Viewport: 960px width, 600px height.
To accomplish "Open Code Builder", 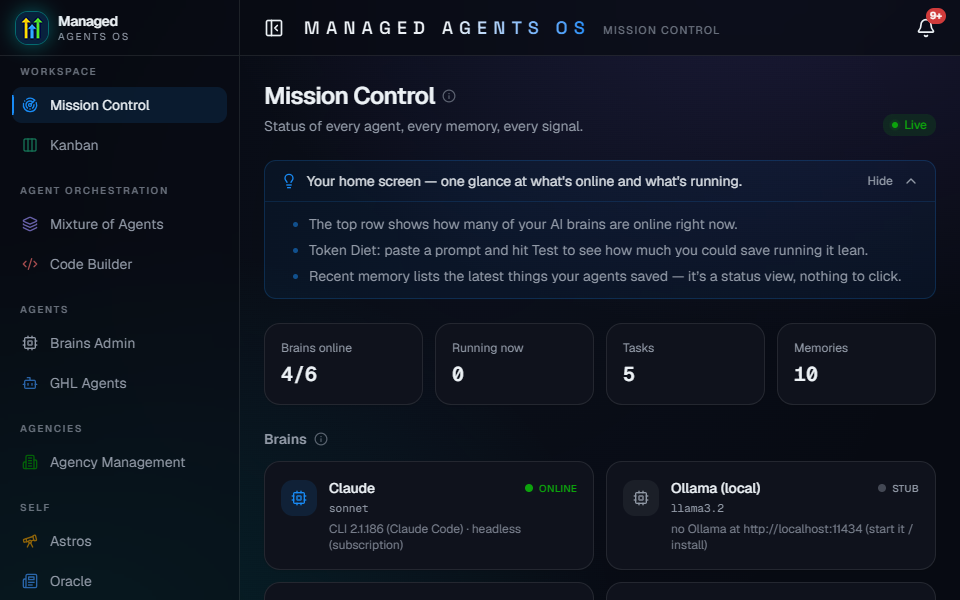I will click(x=119, y=264).
